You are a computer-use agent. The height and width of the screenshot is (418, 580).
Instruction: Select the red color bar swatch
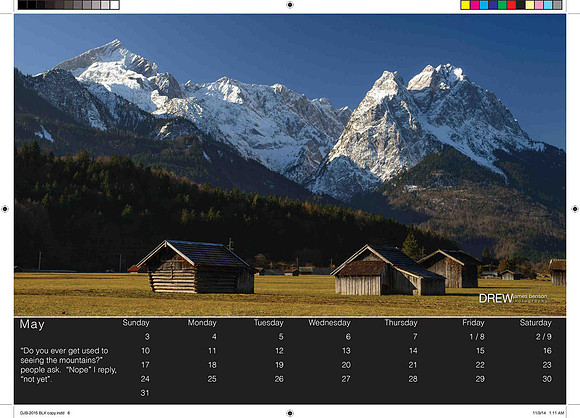[512, 5]
